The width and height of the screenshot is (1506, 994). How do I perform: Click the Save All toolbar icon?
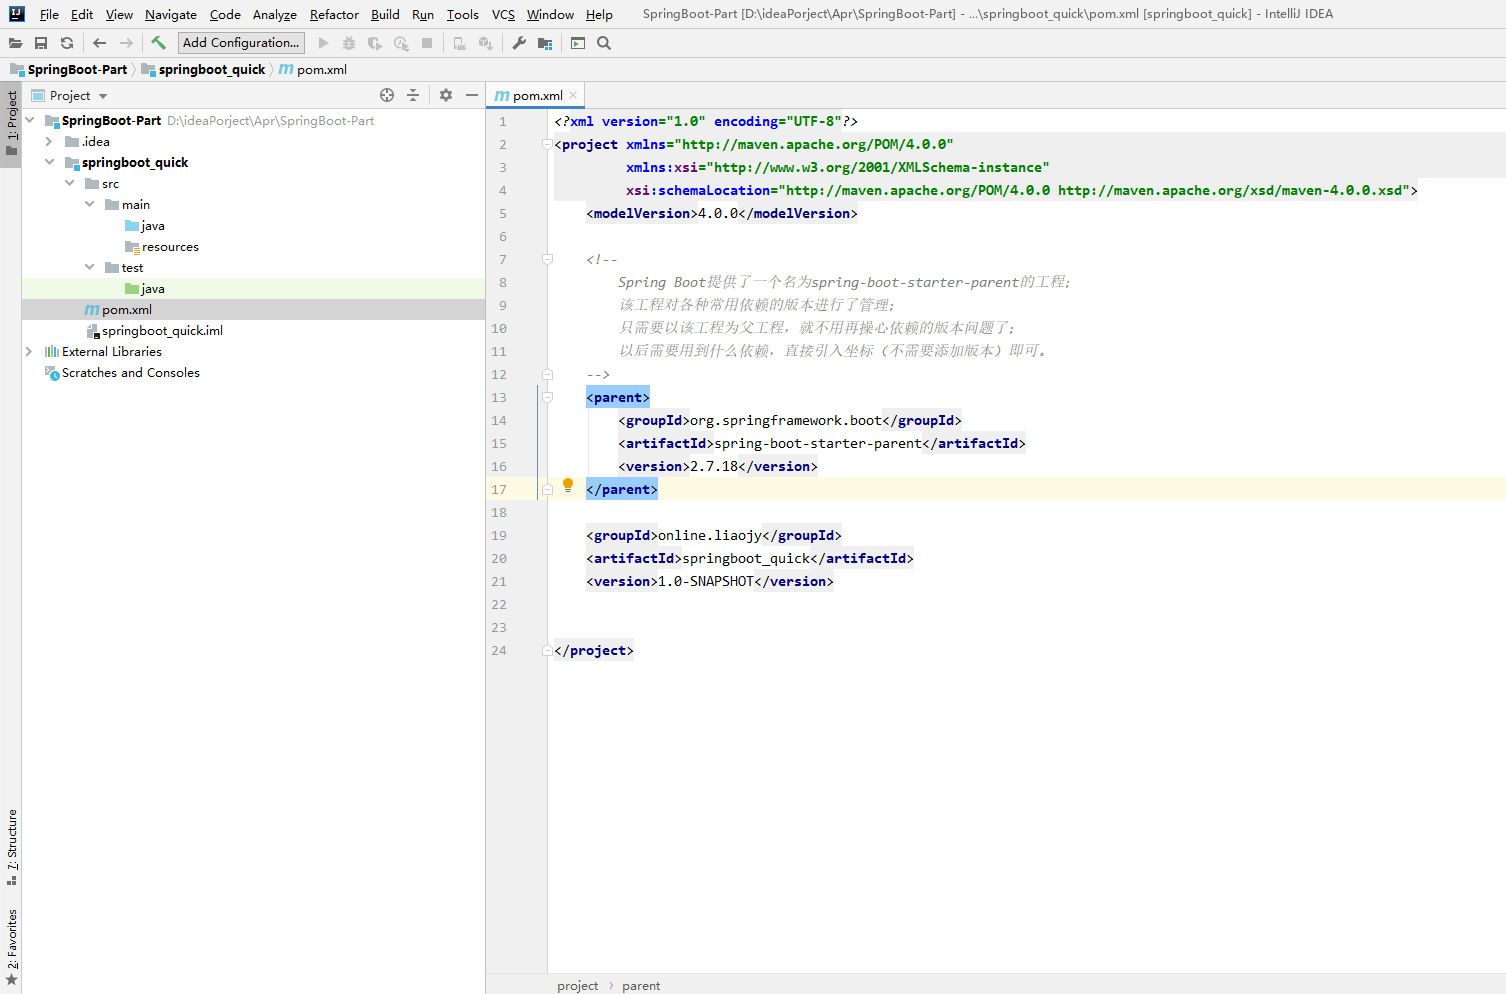coord(41,43)
